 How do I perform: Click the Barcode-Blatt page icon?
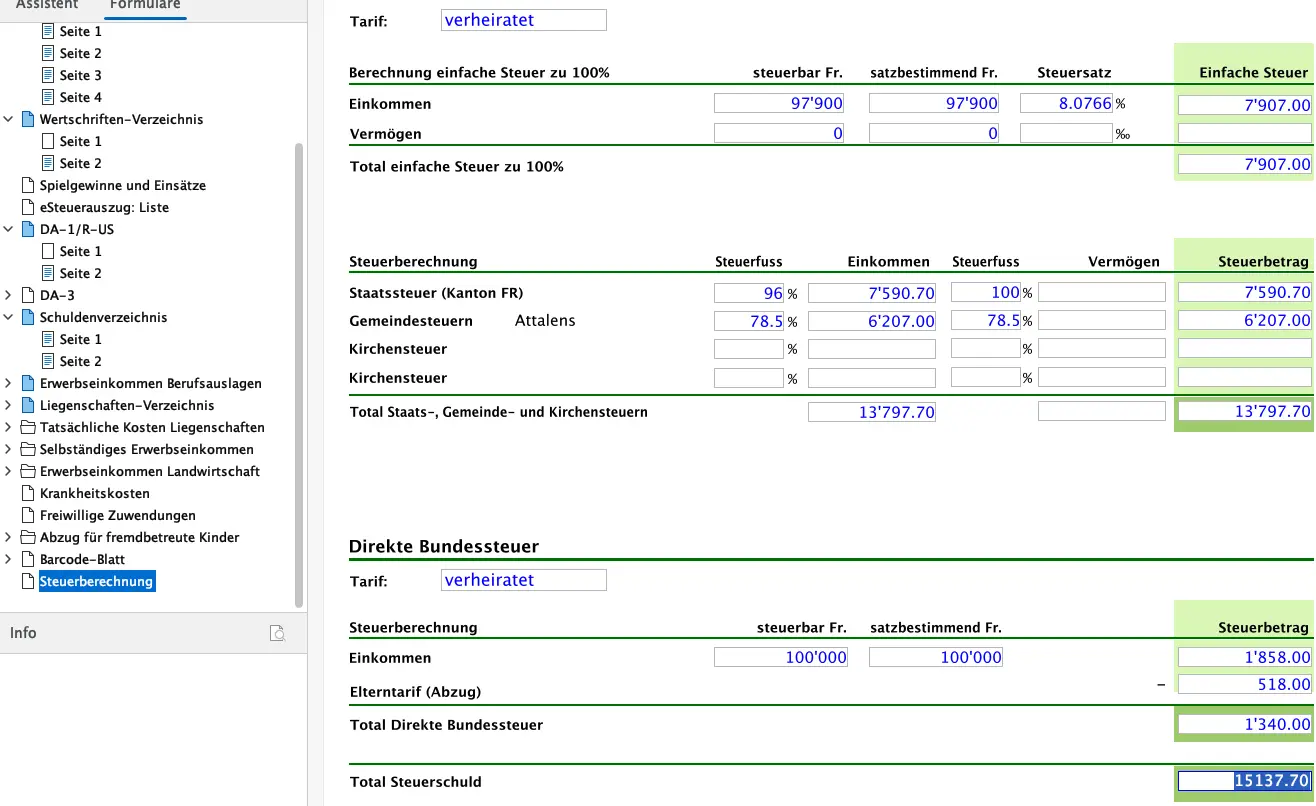point(28,559)
